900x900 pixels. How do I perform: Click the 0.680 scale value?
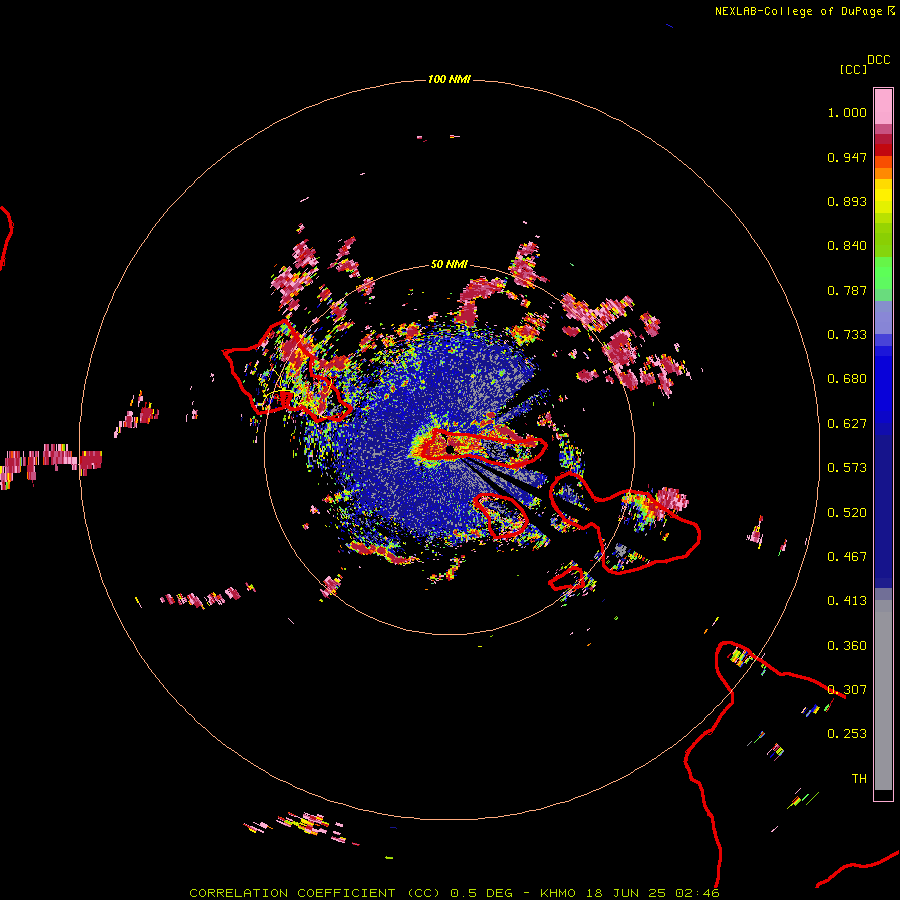coord(847,379)
